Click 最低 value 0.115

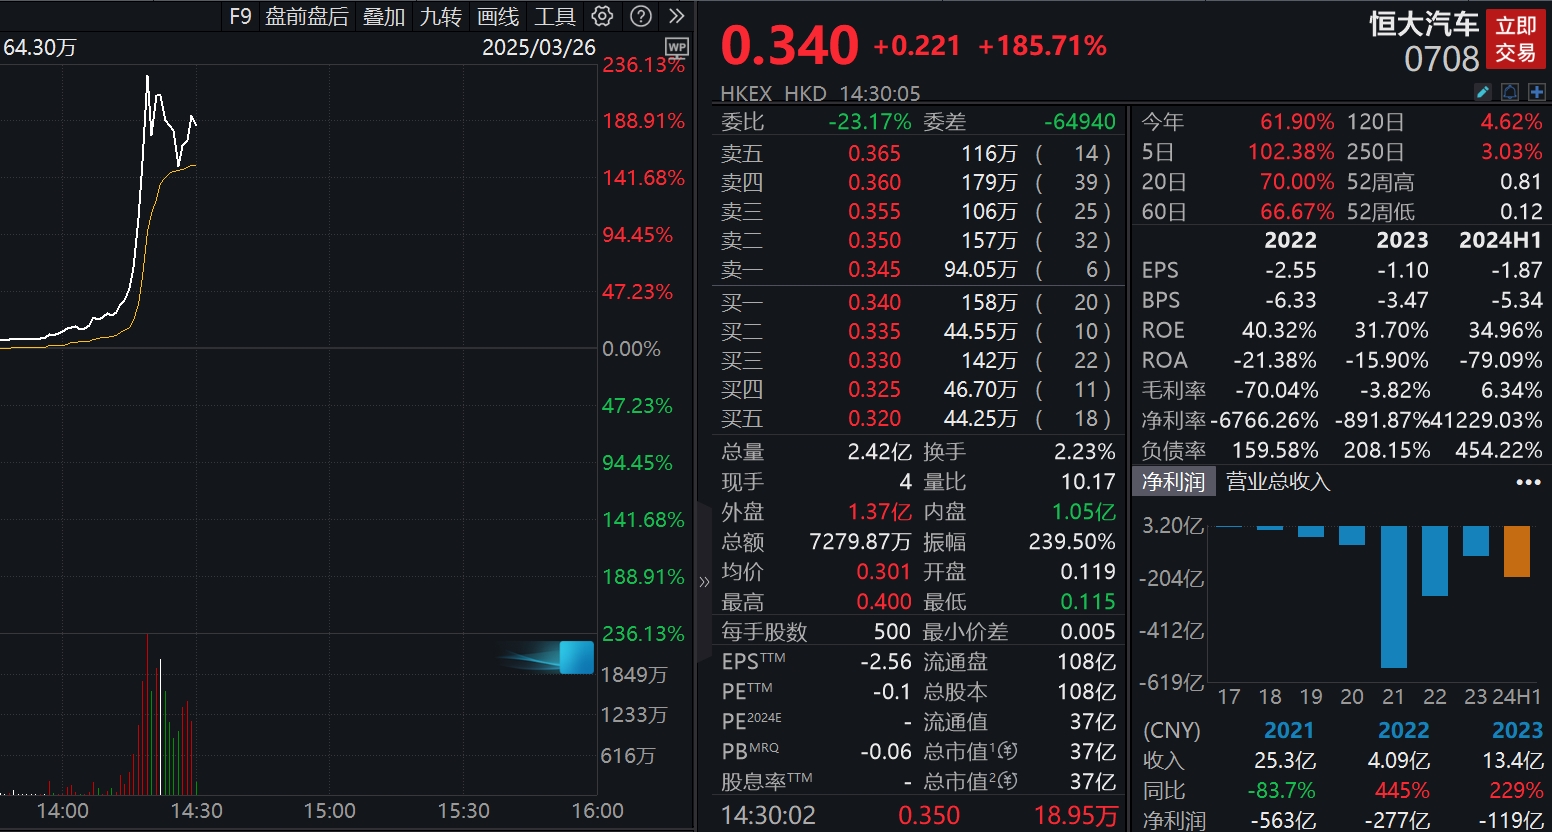point(1088,601)
